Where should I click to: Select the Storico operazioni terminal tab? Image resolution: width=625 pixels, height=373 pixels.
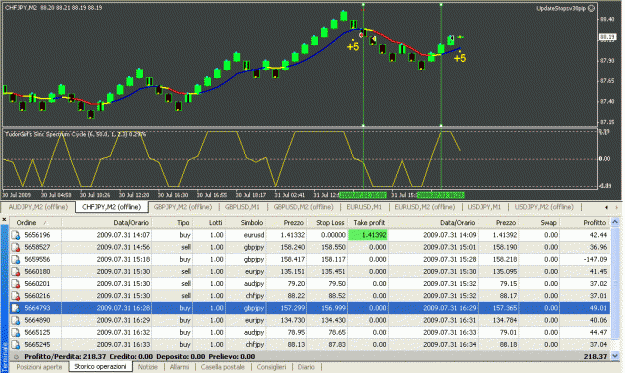[100, 367]
